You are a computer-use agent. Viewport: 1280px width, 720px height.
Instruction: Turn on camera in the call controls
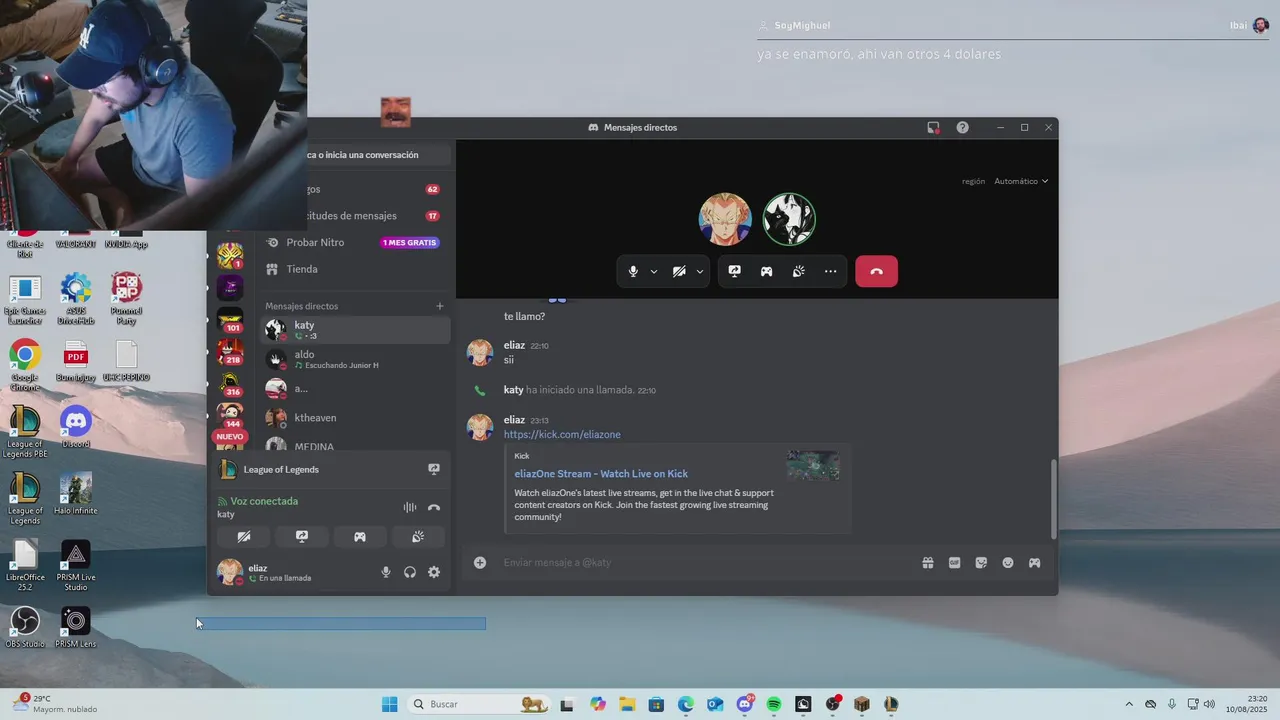point(679,271)
